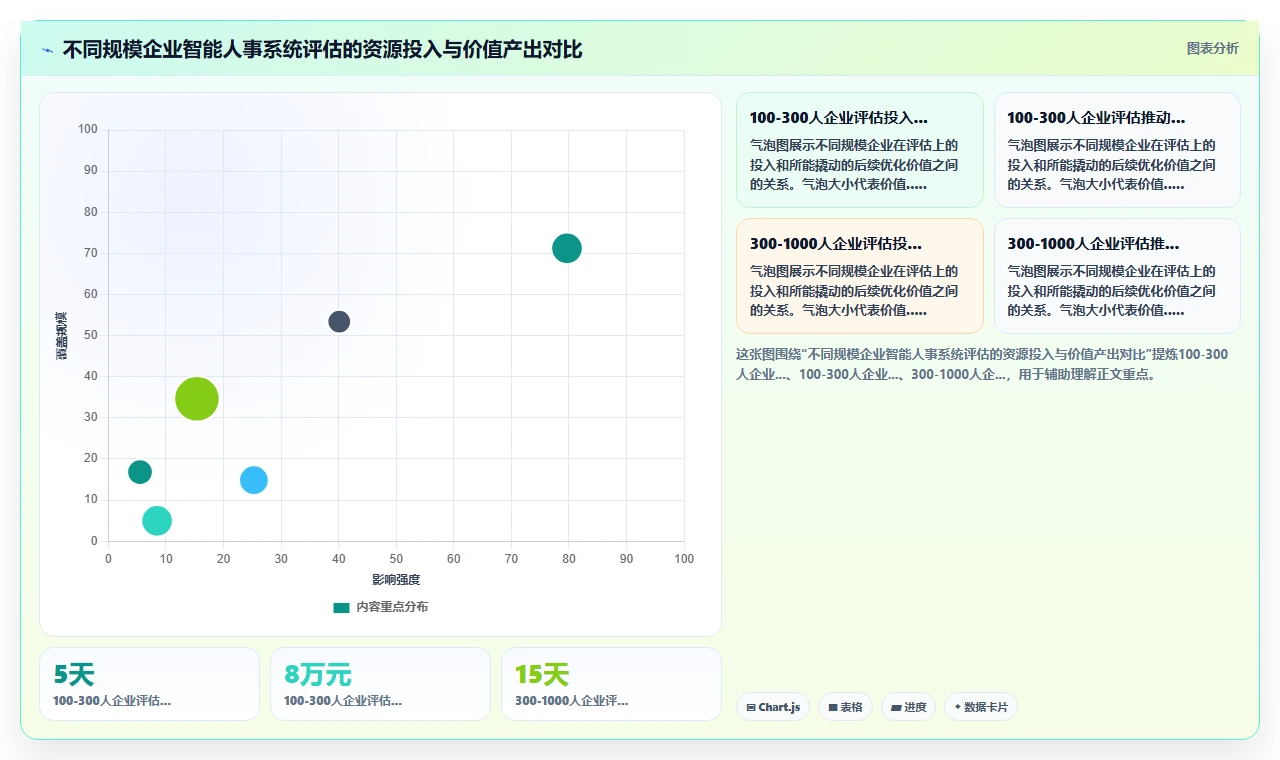The height and width of the screenshot is (760, 1280).
Task: Click the 内容重点分布 legend label
Action: [392, 607]
